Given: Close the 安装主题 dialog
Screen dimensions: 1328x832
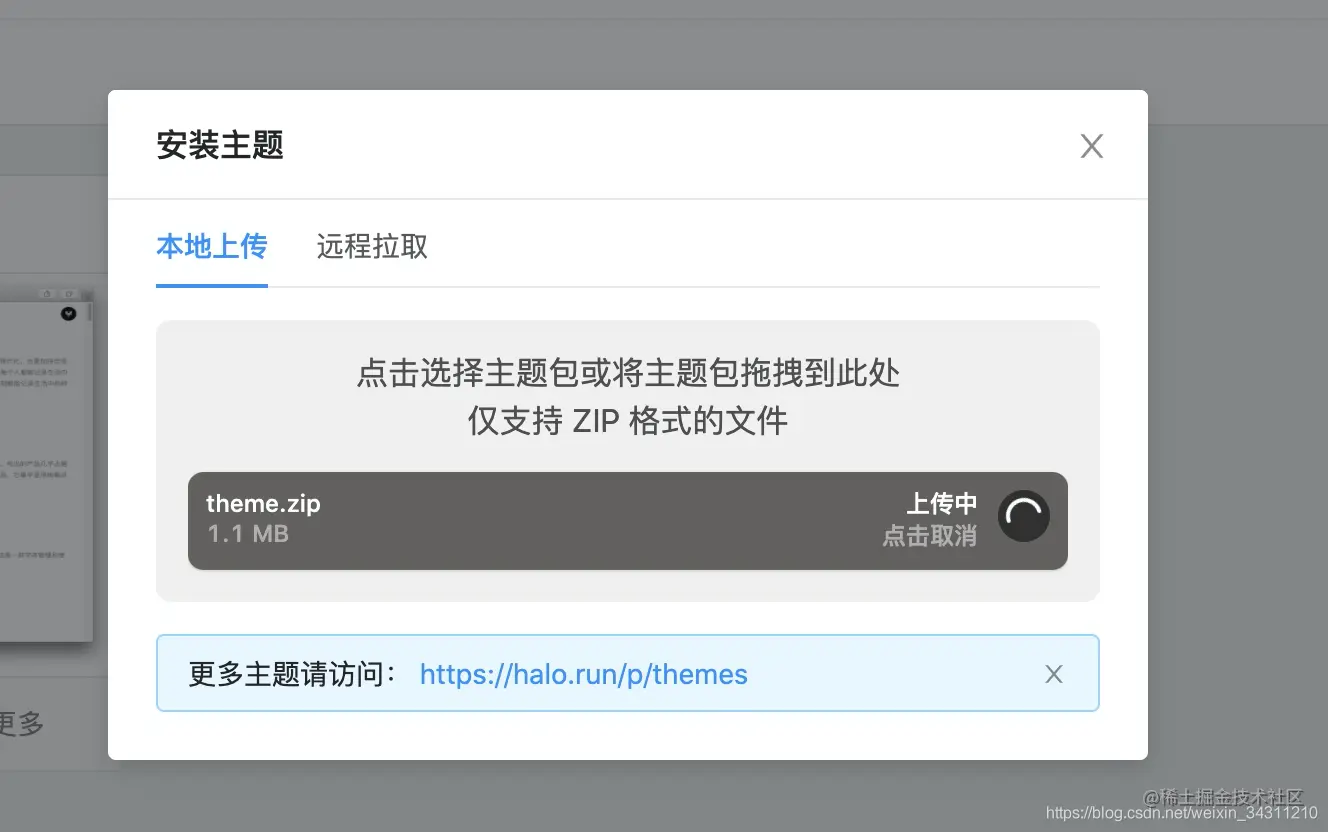Looking at the screenshot, I should tap(1092, 147).
